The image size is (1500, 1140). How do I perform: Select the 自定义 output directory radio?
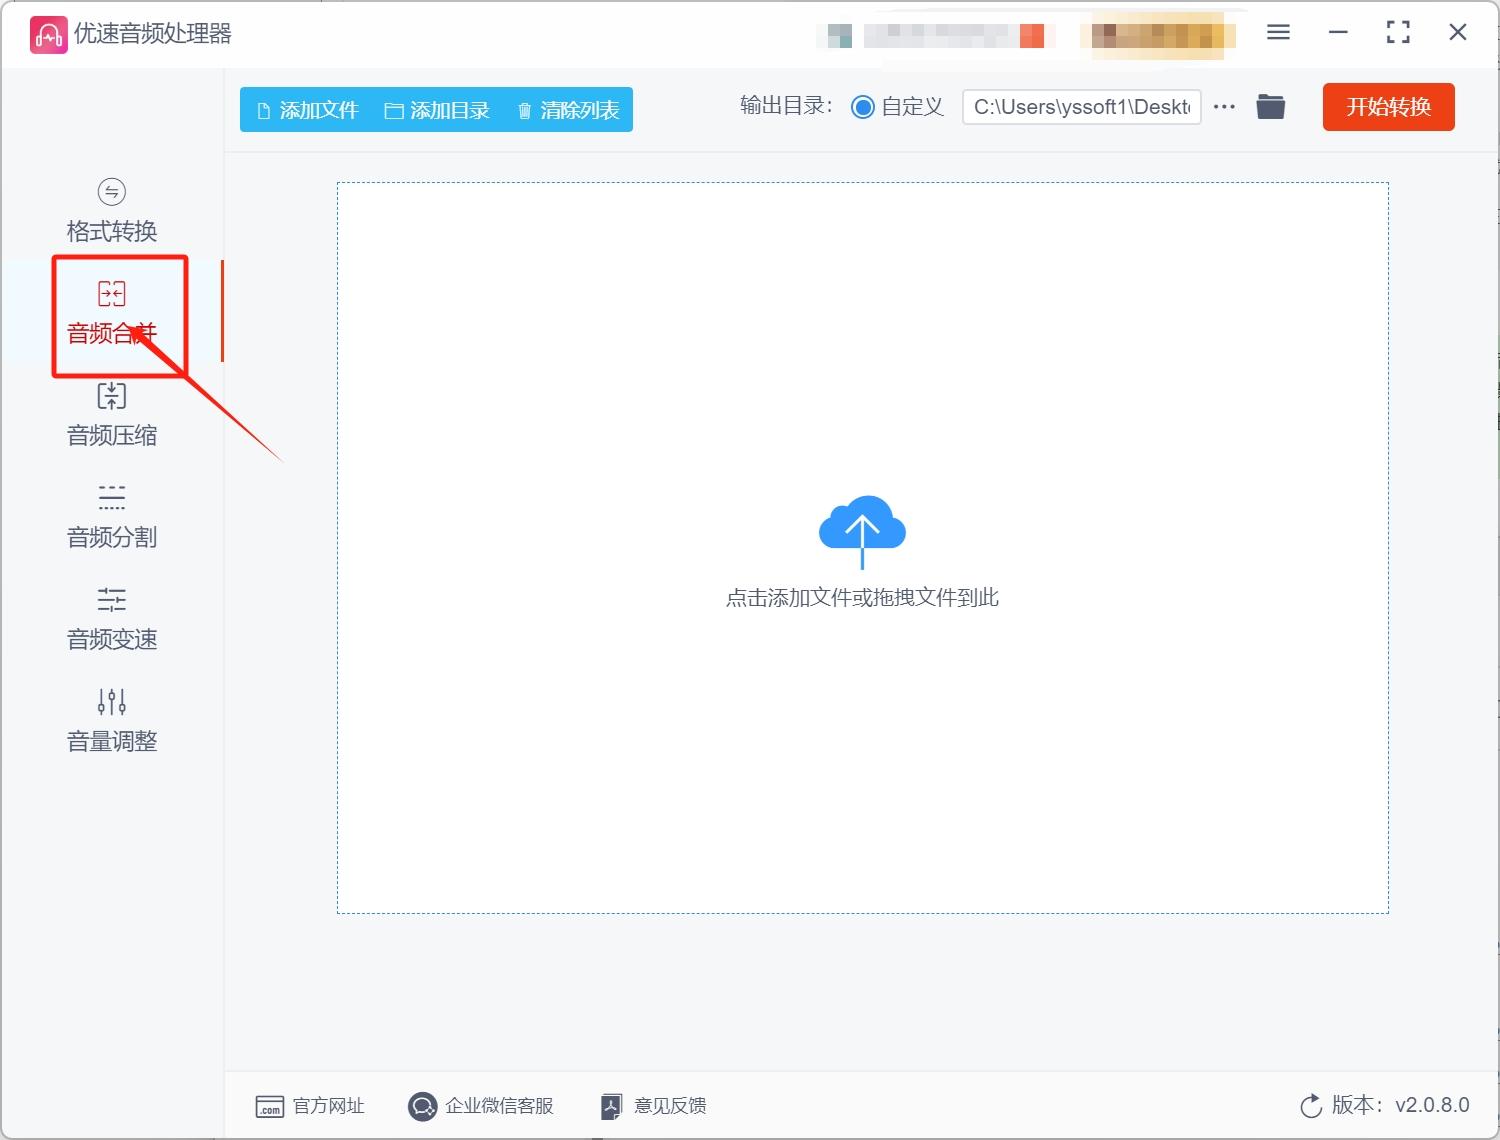tap(862, 107)
